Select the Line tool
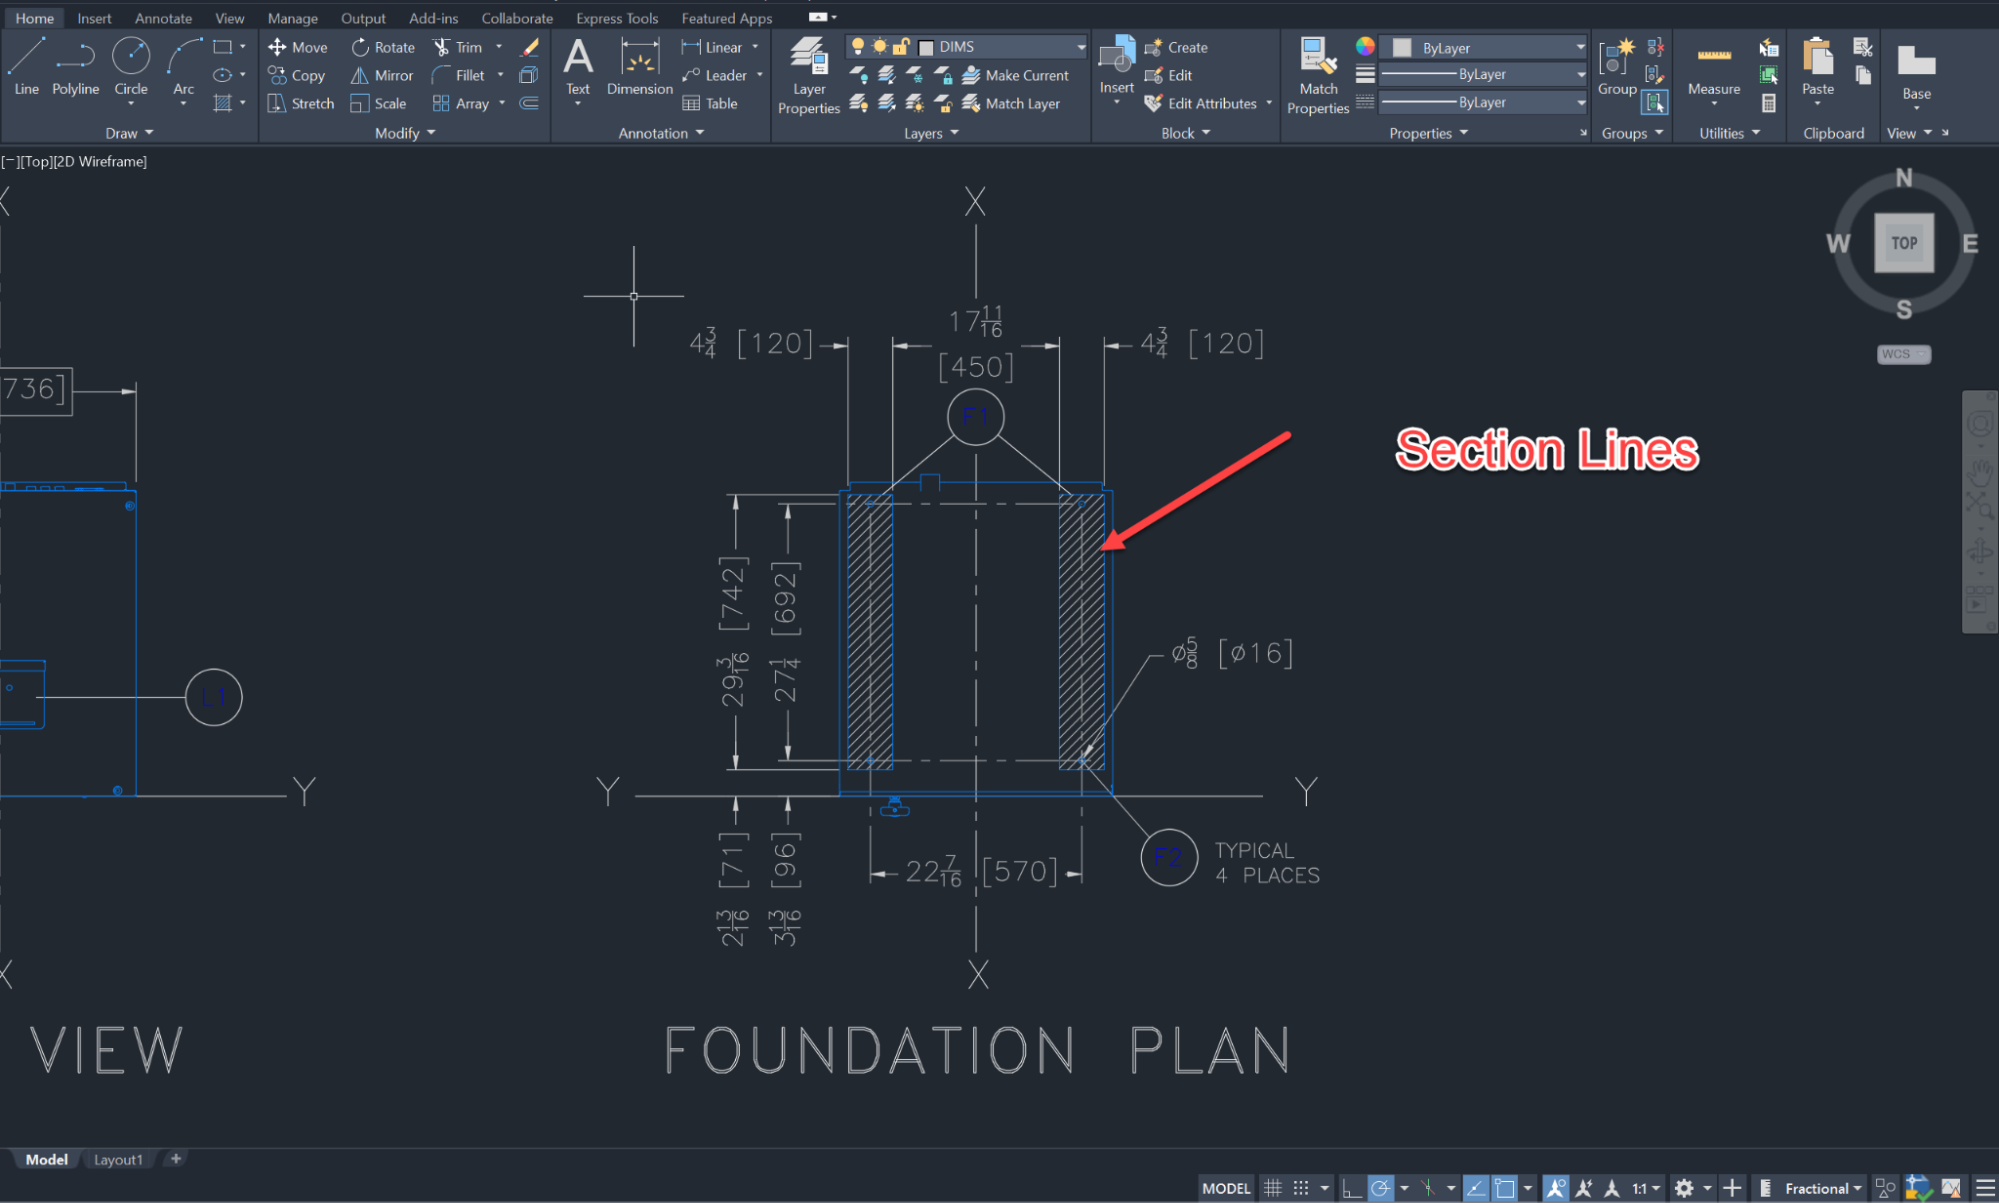 pos(26,66)
